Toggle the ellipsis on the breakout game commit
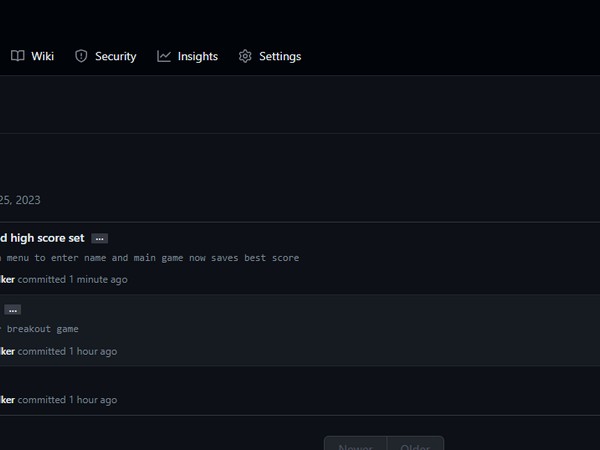600x450 pixels. 13,310
